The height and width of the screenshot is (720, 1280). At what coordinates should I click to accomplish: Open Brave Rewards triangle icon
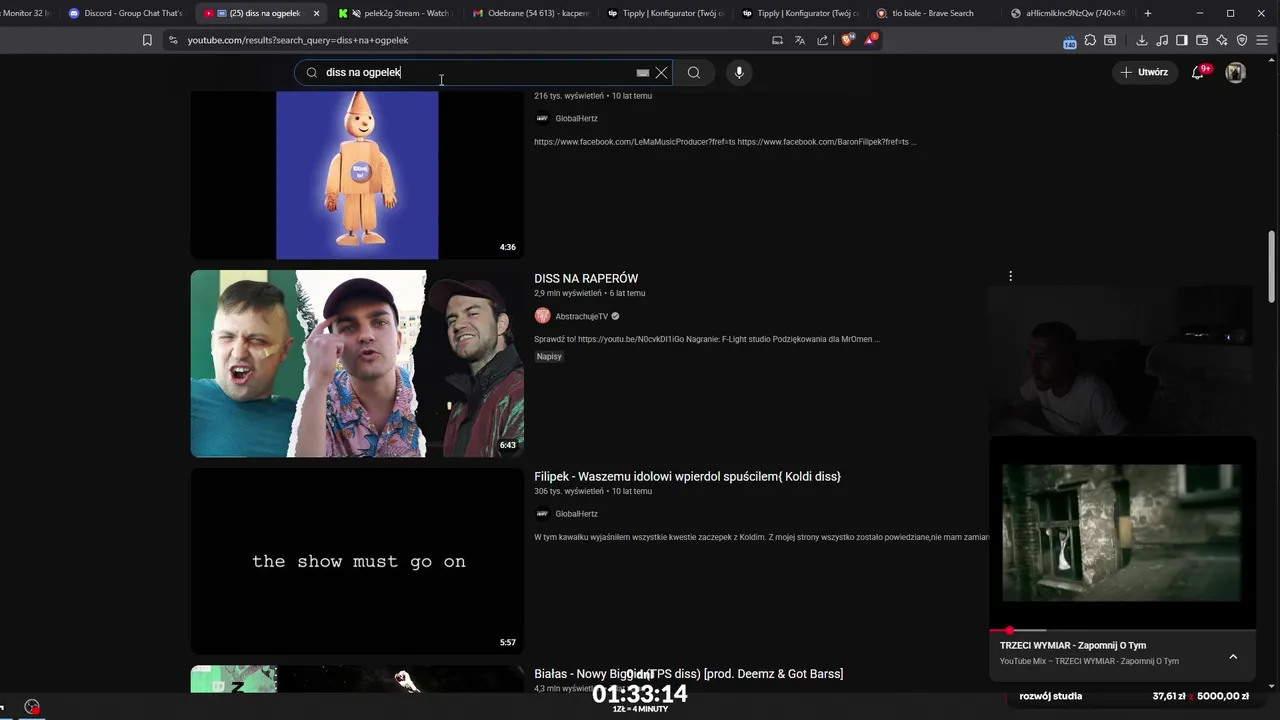point(870,40)
